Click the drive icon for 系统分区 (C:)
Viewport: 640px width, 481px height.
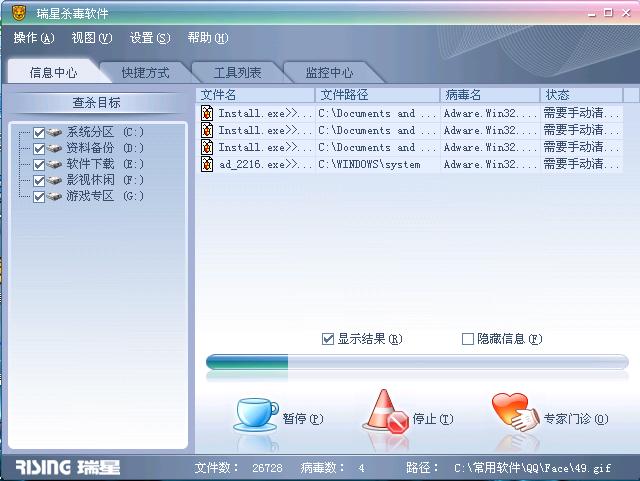point(54,132)
